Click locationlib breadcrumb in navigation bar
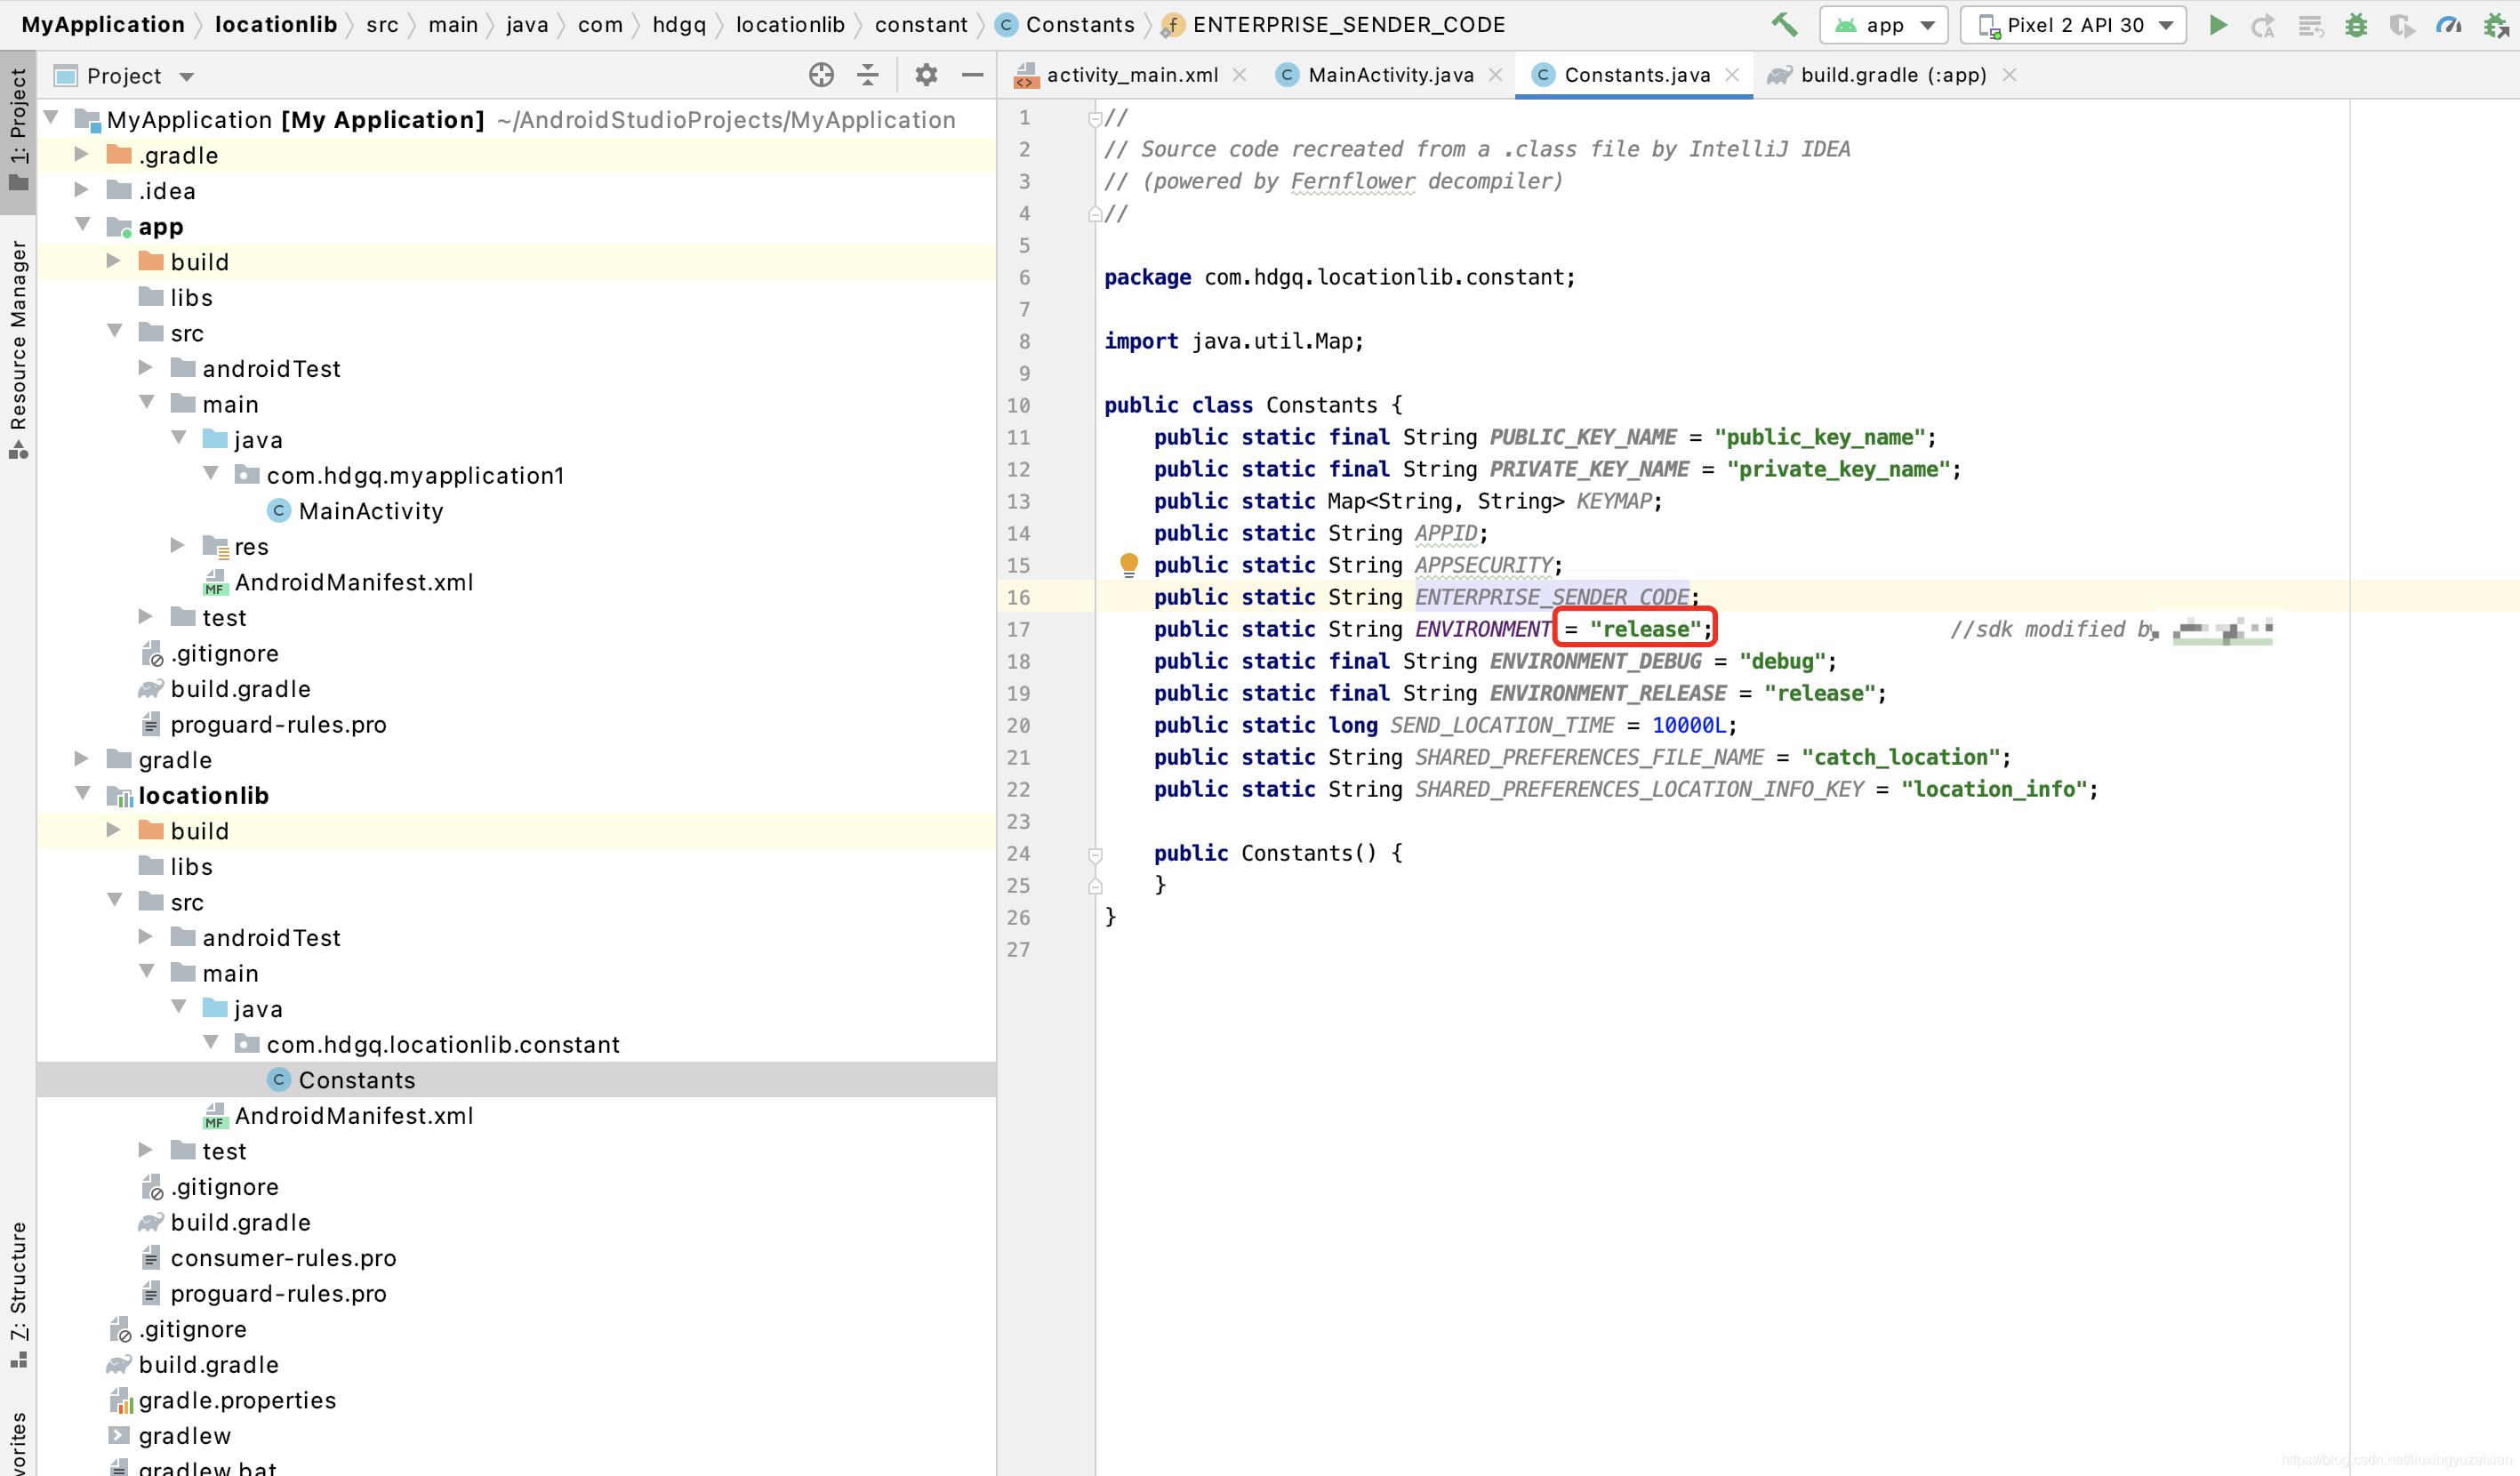The image size is (2520, 1476). [x=276, y=25]
